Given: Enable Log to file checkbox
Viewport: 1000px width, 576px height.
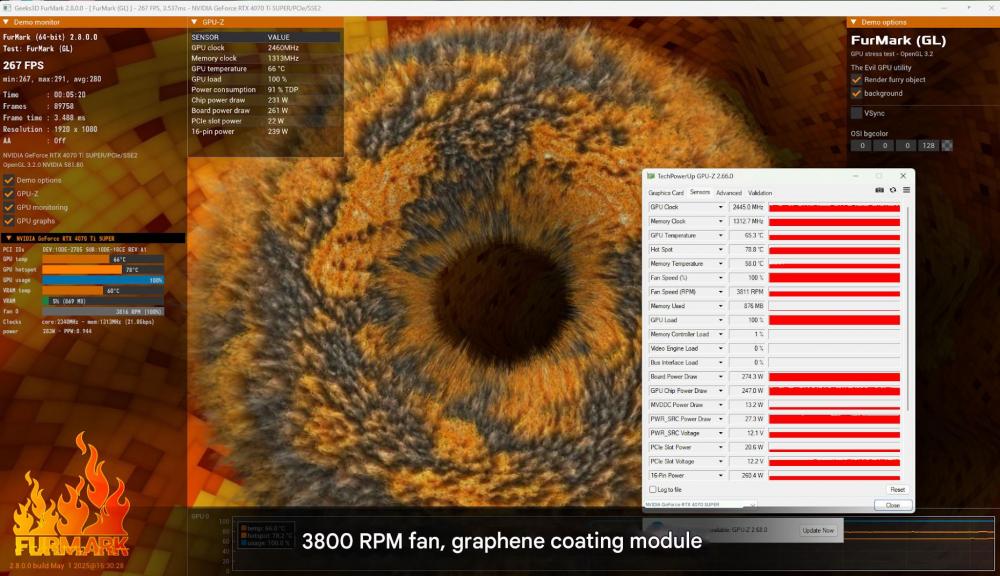Looking at the screenshot, I should pos(654,489).
